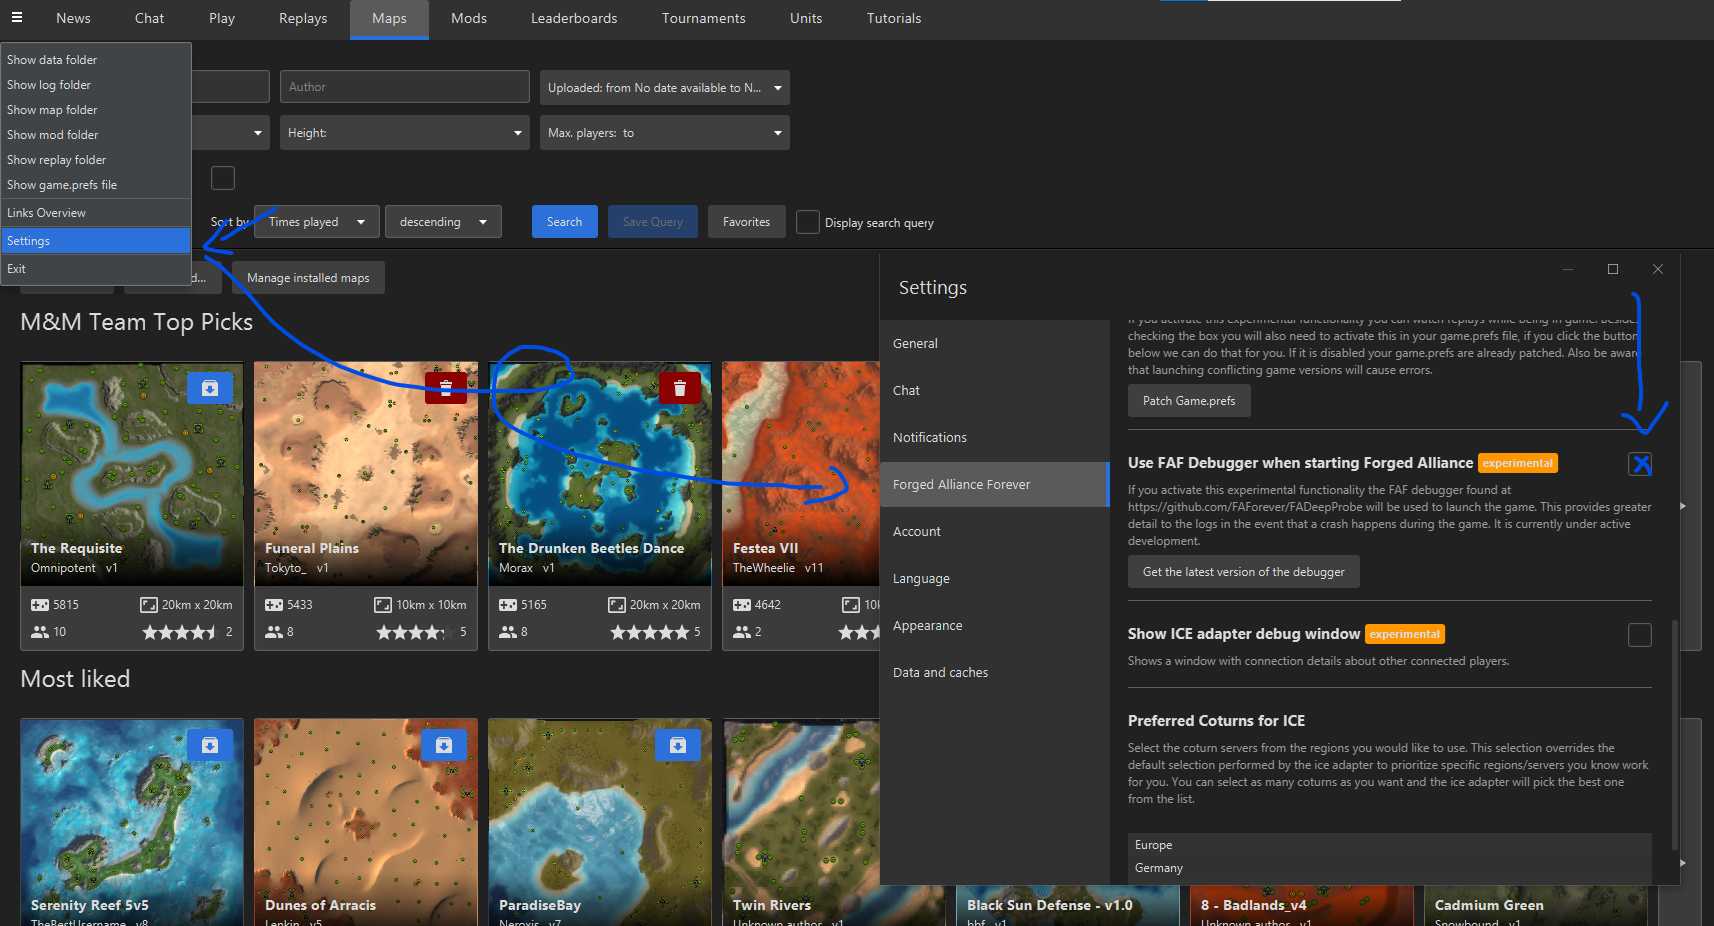Screen dimensions: 1714x926
Task: Click map size icon for The Requisite
Action: pyautogui.click(x=149, y=605)
